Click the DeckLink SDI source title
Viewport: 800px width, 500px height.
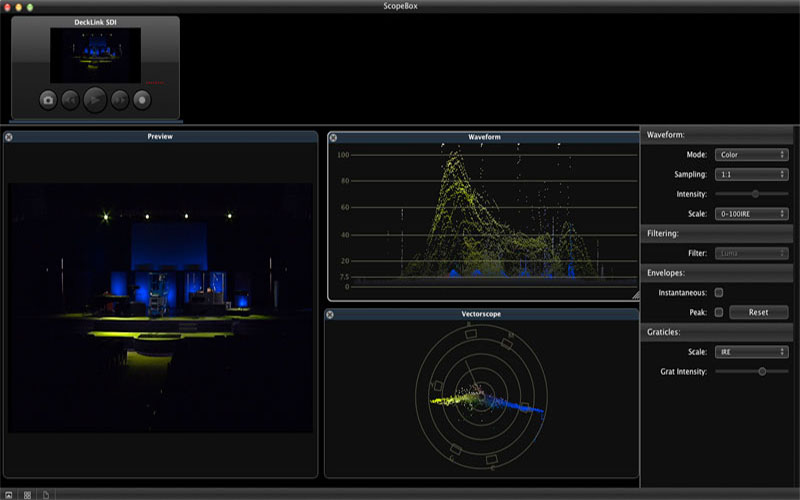click(x=95, y=22)
